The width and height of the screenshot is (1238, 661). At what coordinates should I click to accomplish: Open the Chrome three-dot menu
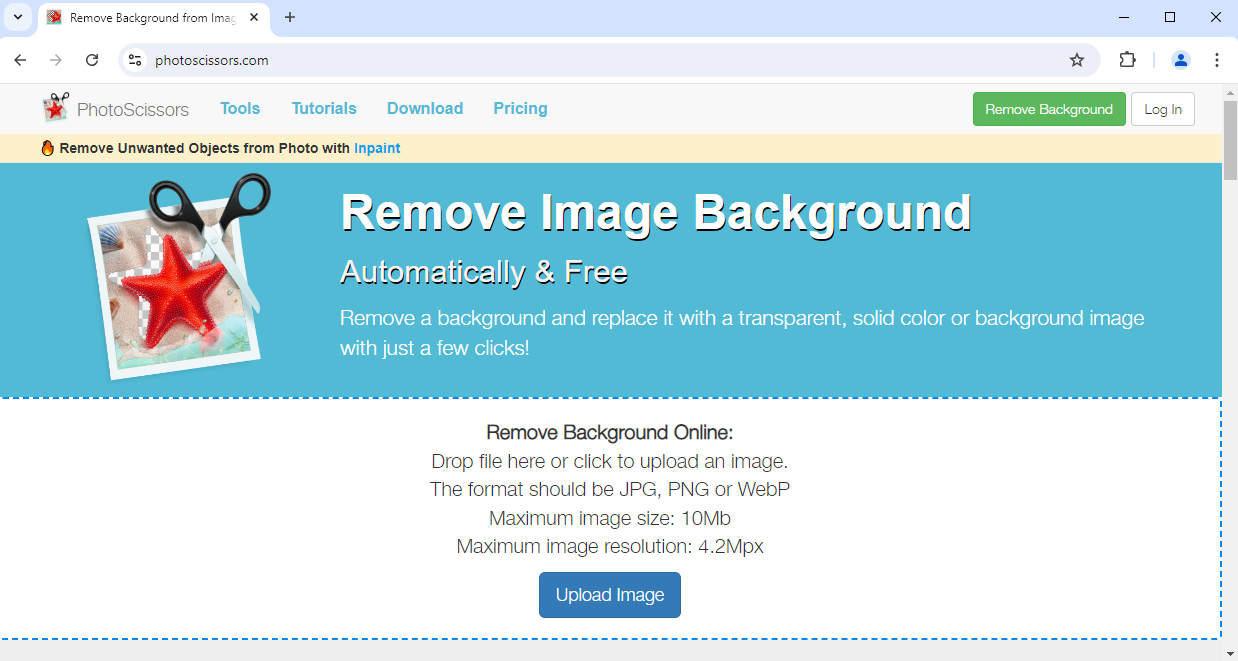point(1217,60)
